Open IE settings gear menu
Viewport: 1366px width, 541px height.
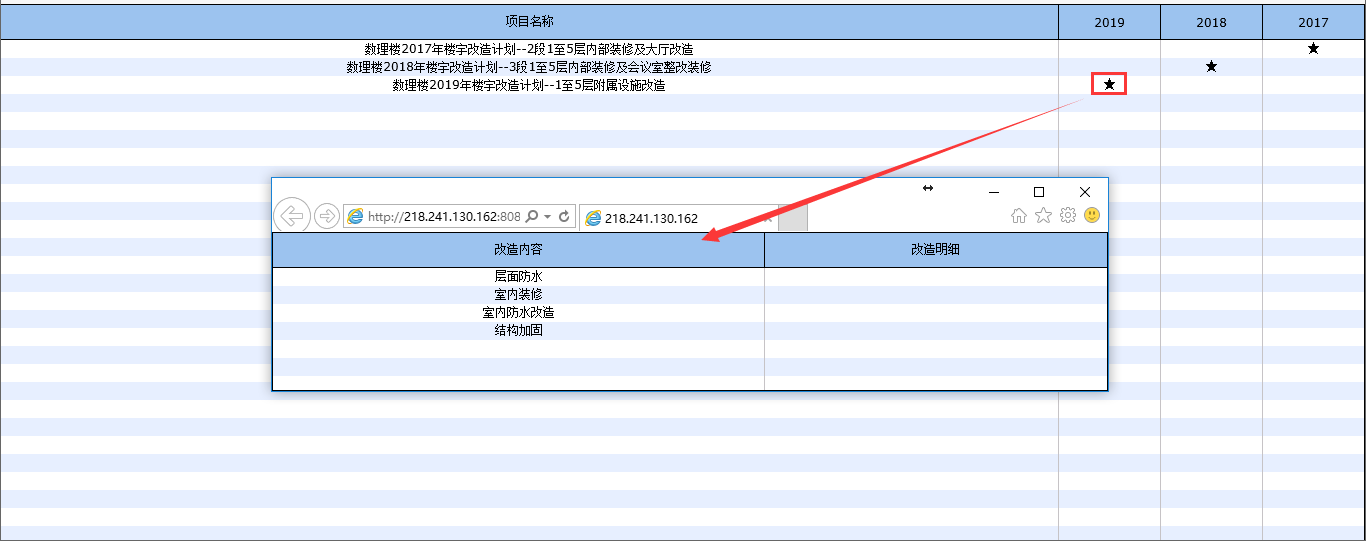[1068, 215]
